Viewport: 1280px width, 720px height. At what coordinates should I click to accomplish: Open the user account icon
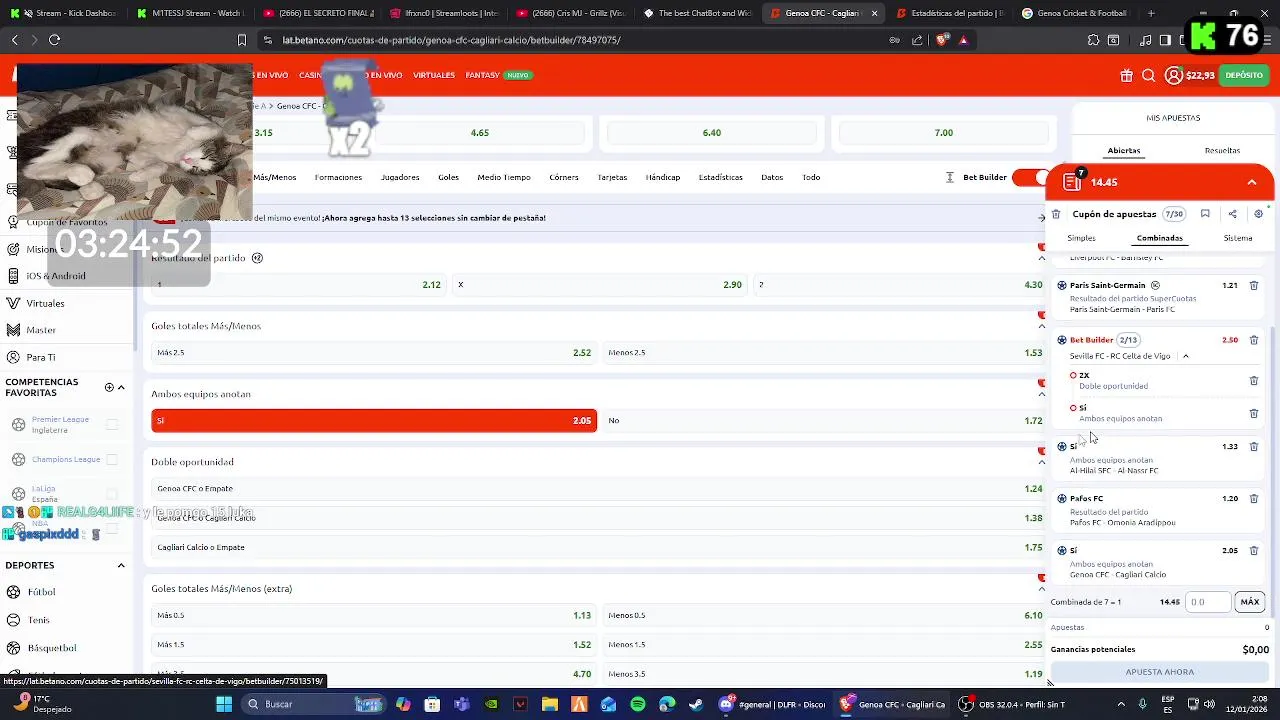point(1174,75)
